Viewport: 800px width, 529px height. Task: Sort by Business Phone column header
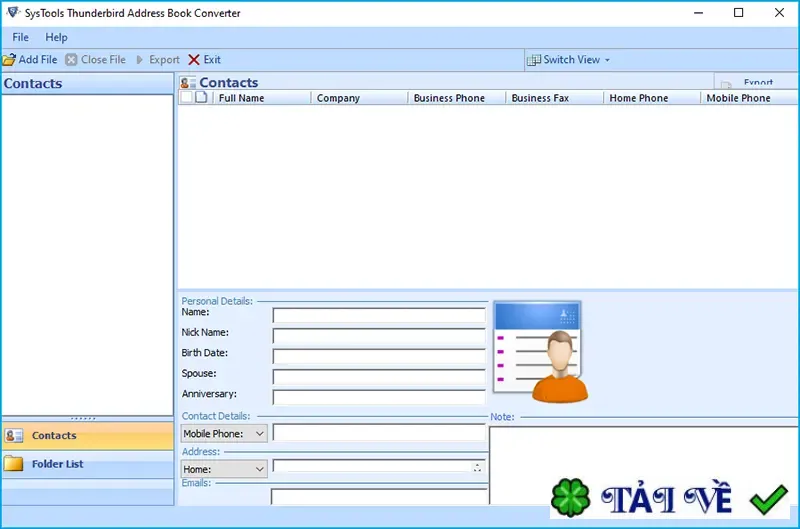[457, 98]
